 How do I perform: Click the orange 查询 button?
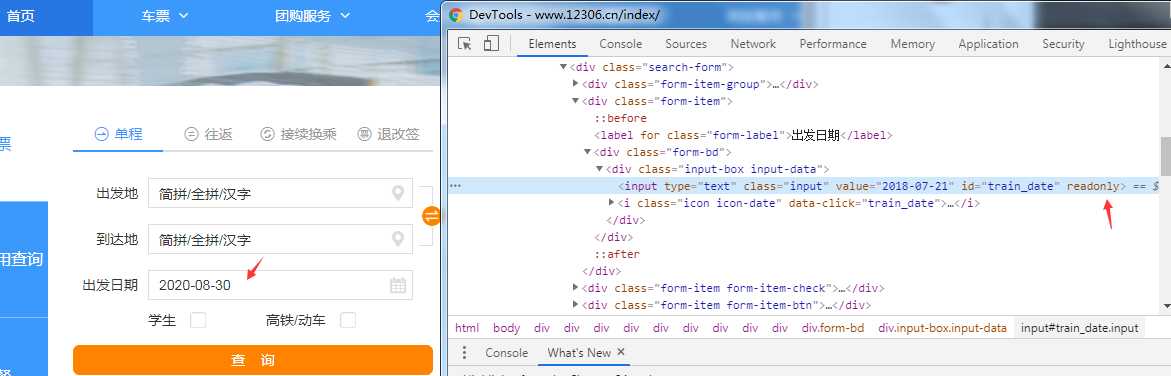tap(253, 360)
